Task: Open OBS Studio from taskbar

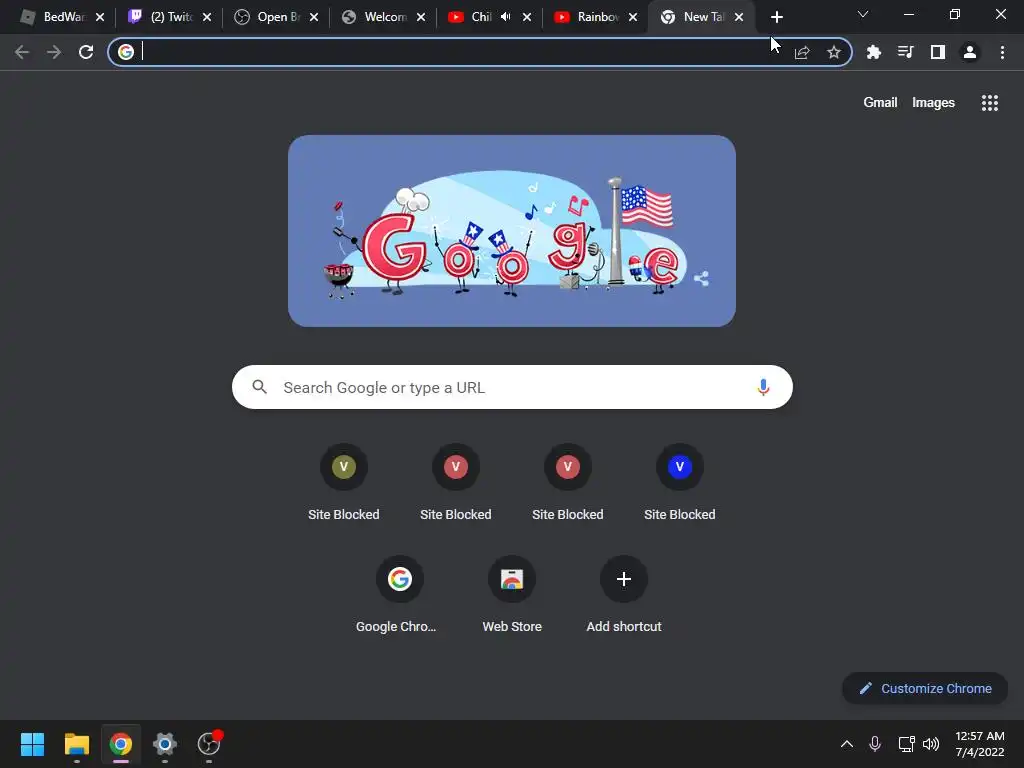Action: (x=209, y=744)
